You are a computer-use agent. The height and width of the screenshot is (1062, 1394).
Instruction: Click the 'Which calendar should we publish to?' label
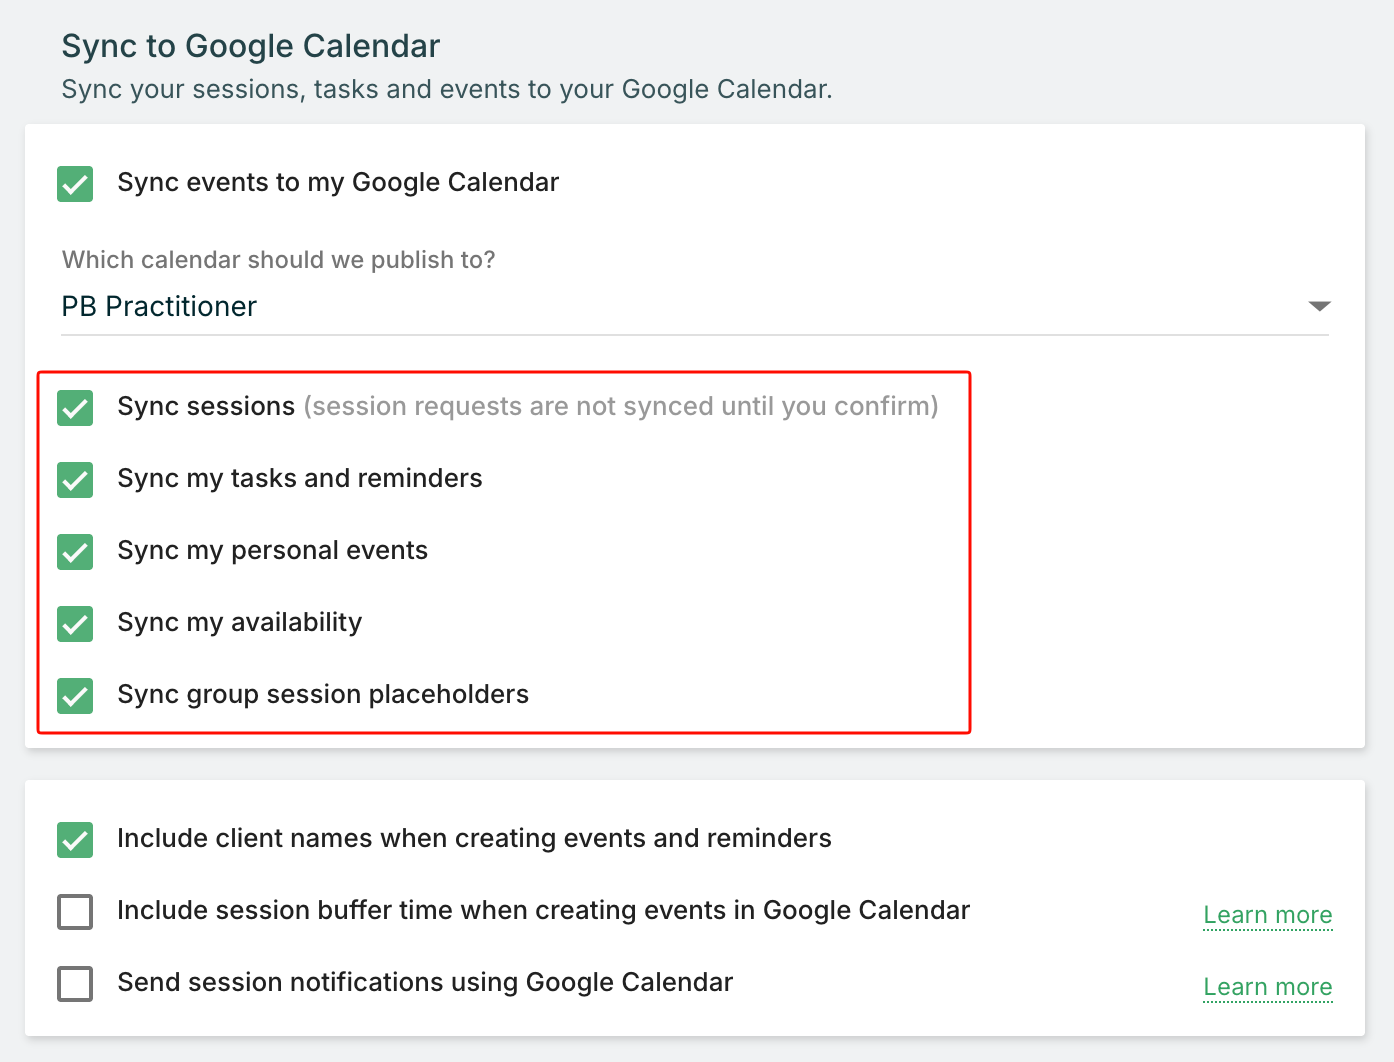click(x=278, y=260)
